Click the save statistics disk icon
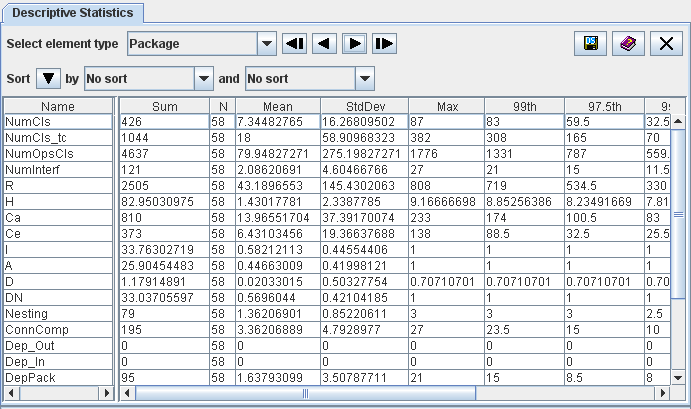The image size is (691, 409). (x=591, y=44)
